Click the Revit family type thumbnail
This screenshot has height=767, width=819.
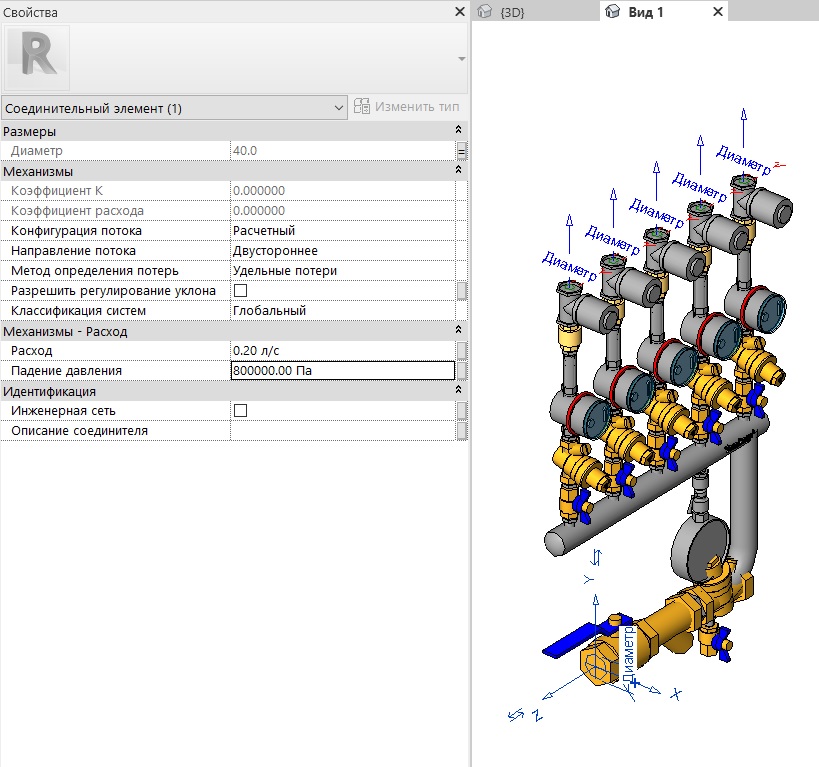point(38,57)
